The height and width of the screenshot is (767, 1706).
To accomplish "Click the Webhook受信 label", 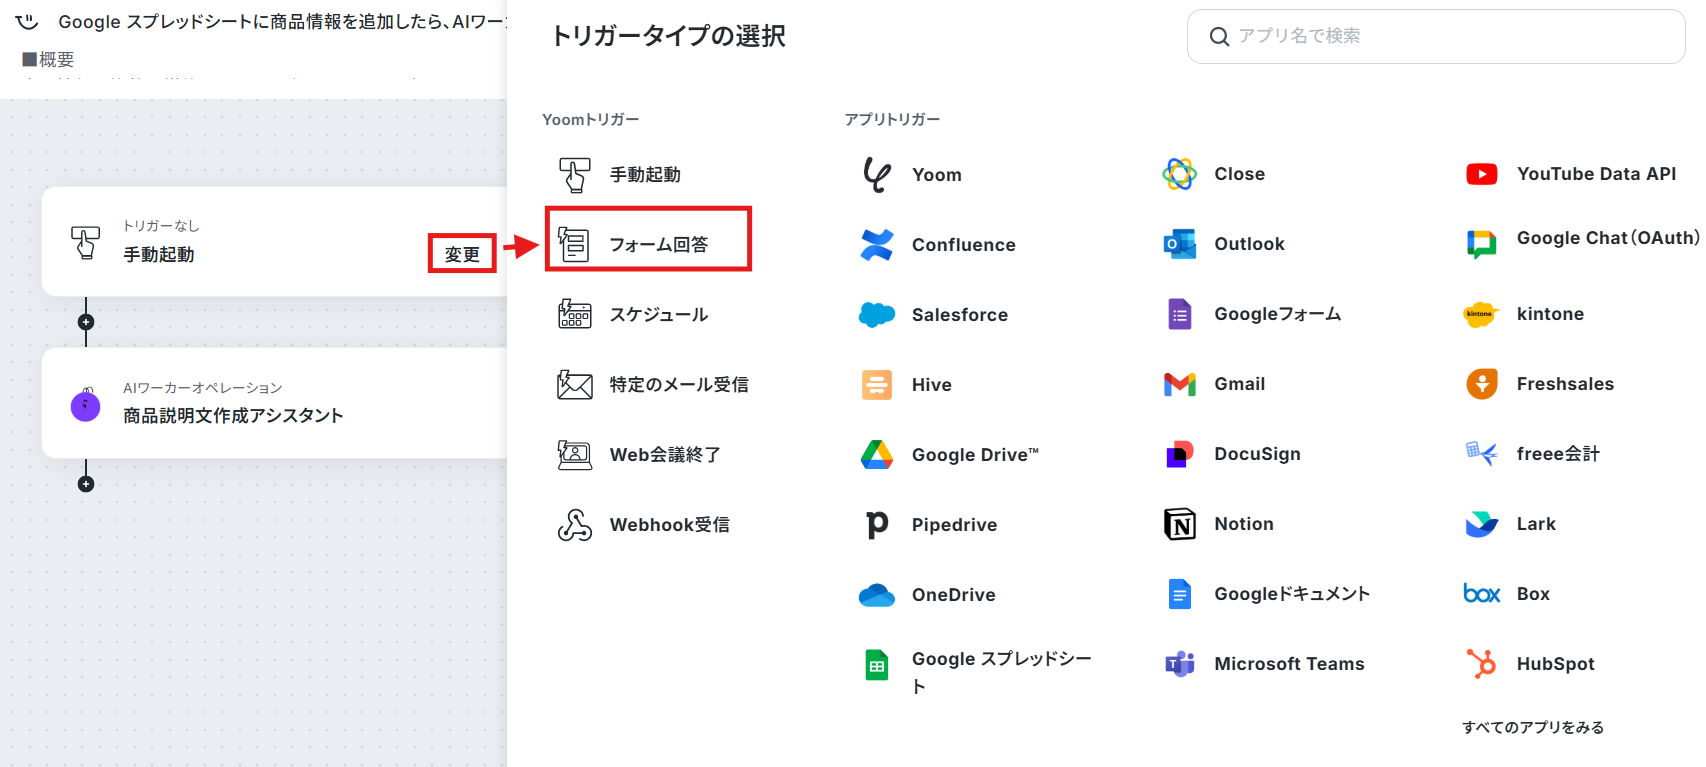I will (x=670, y=525).
